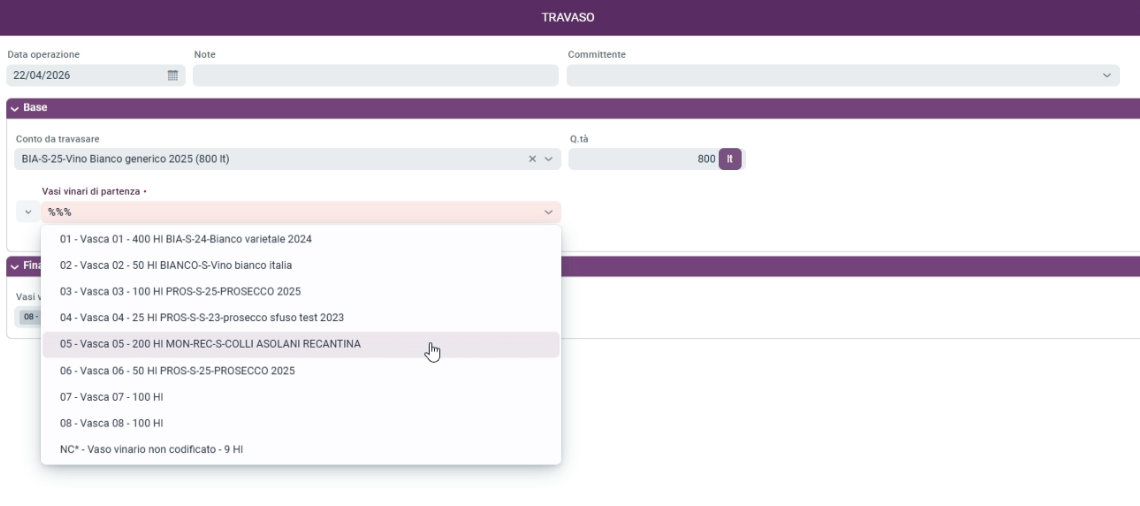
Task: Click the TRAVASO title header
Action: pos(568,17)
